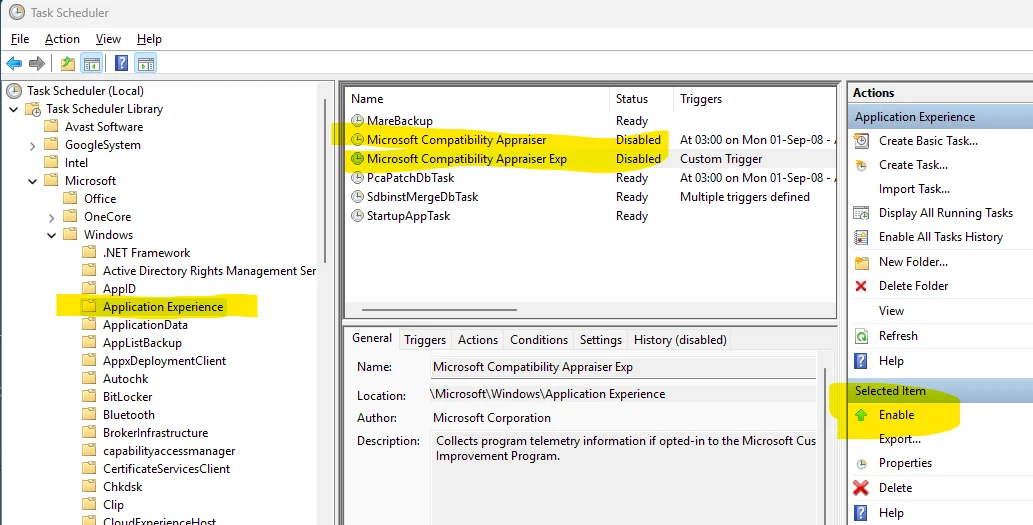This screenshot has width=1033, height=525.
Task: Click the New Folder icon
Action: pyautogui.click(x=861, y=262)
